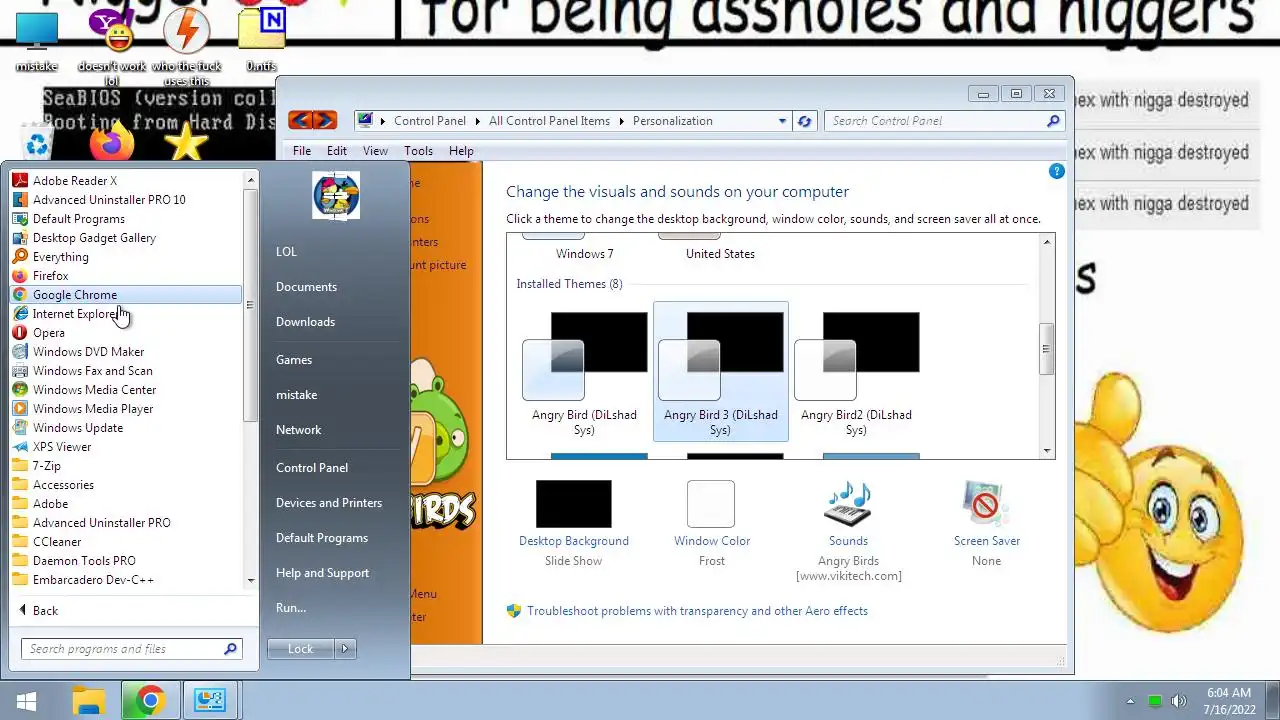Image resolution: width=1280 pixels, height=720 pixels.
Task: Click the program list scroll down arrow
Action: coord(251,580)
